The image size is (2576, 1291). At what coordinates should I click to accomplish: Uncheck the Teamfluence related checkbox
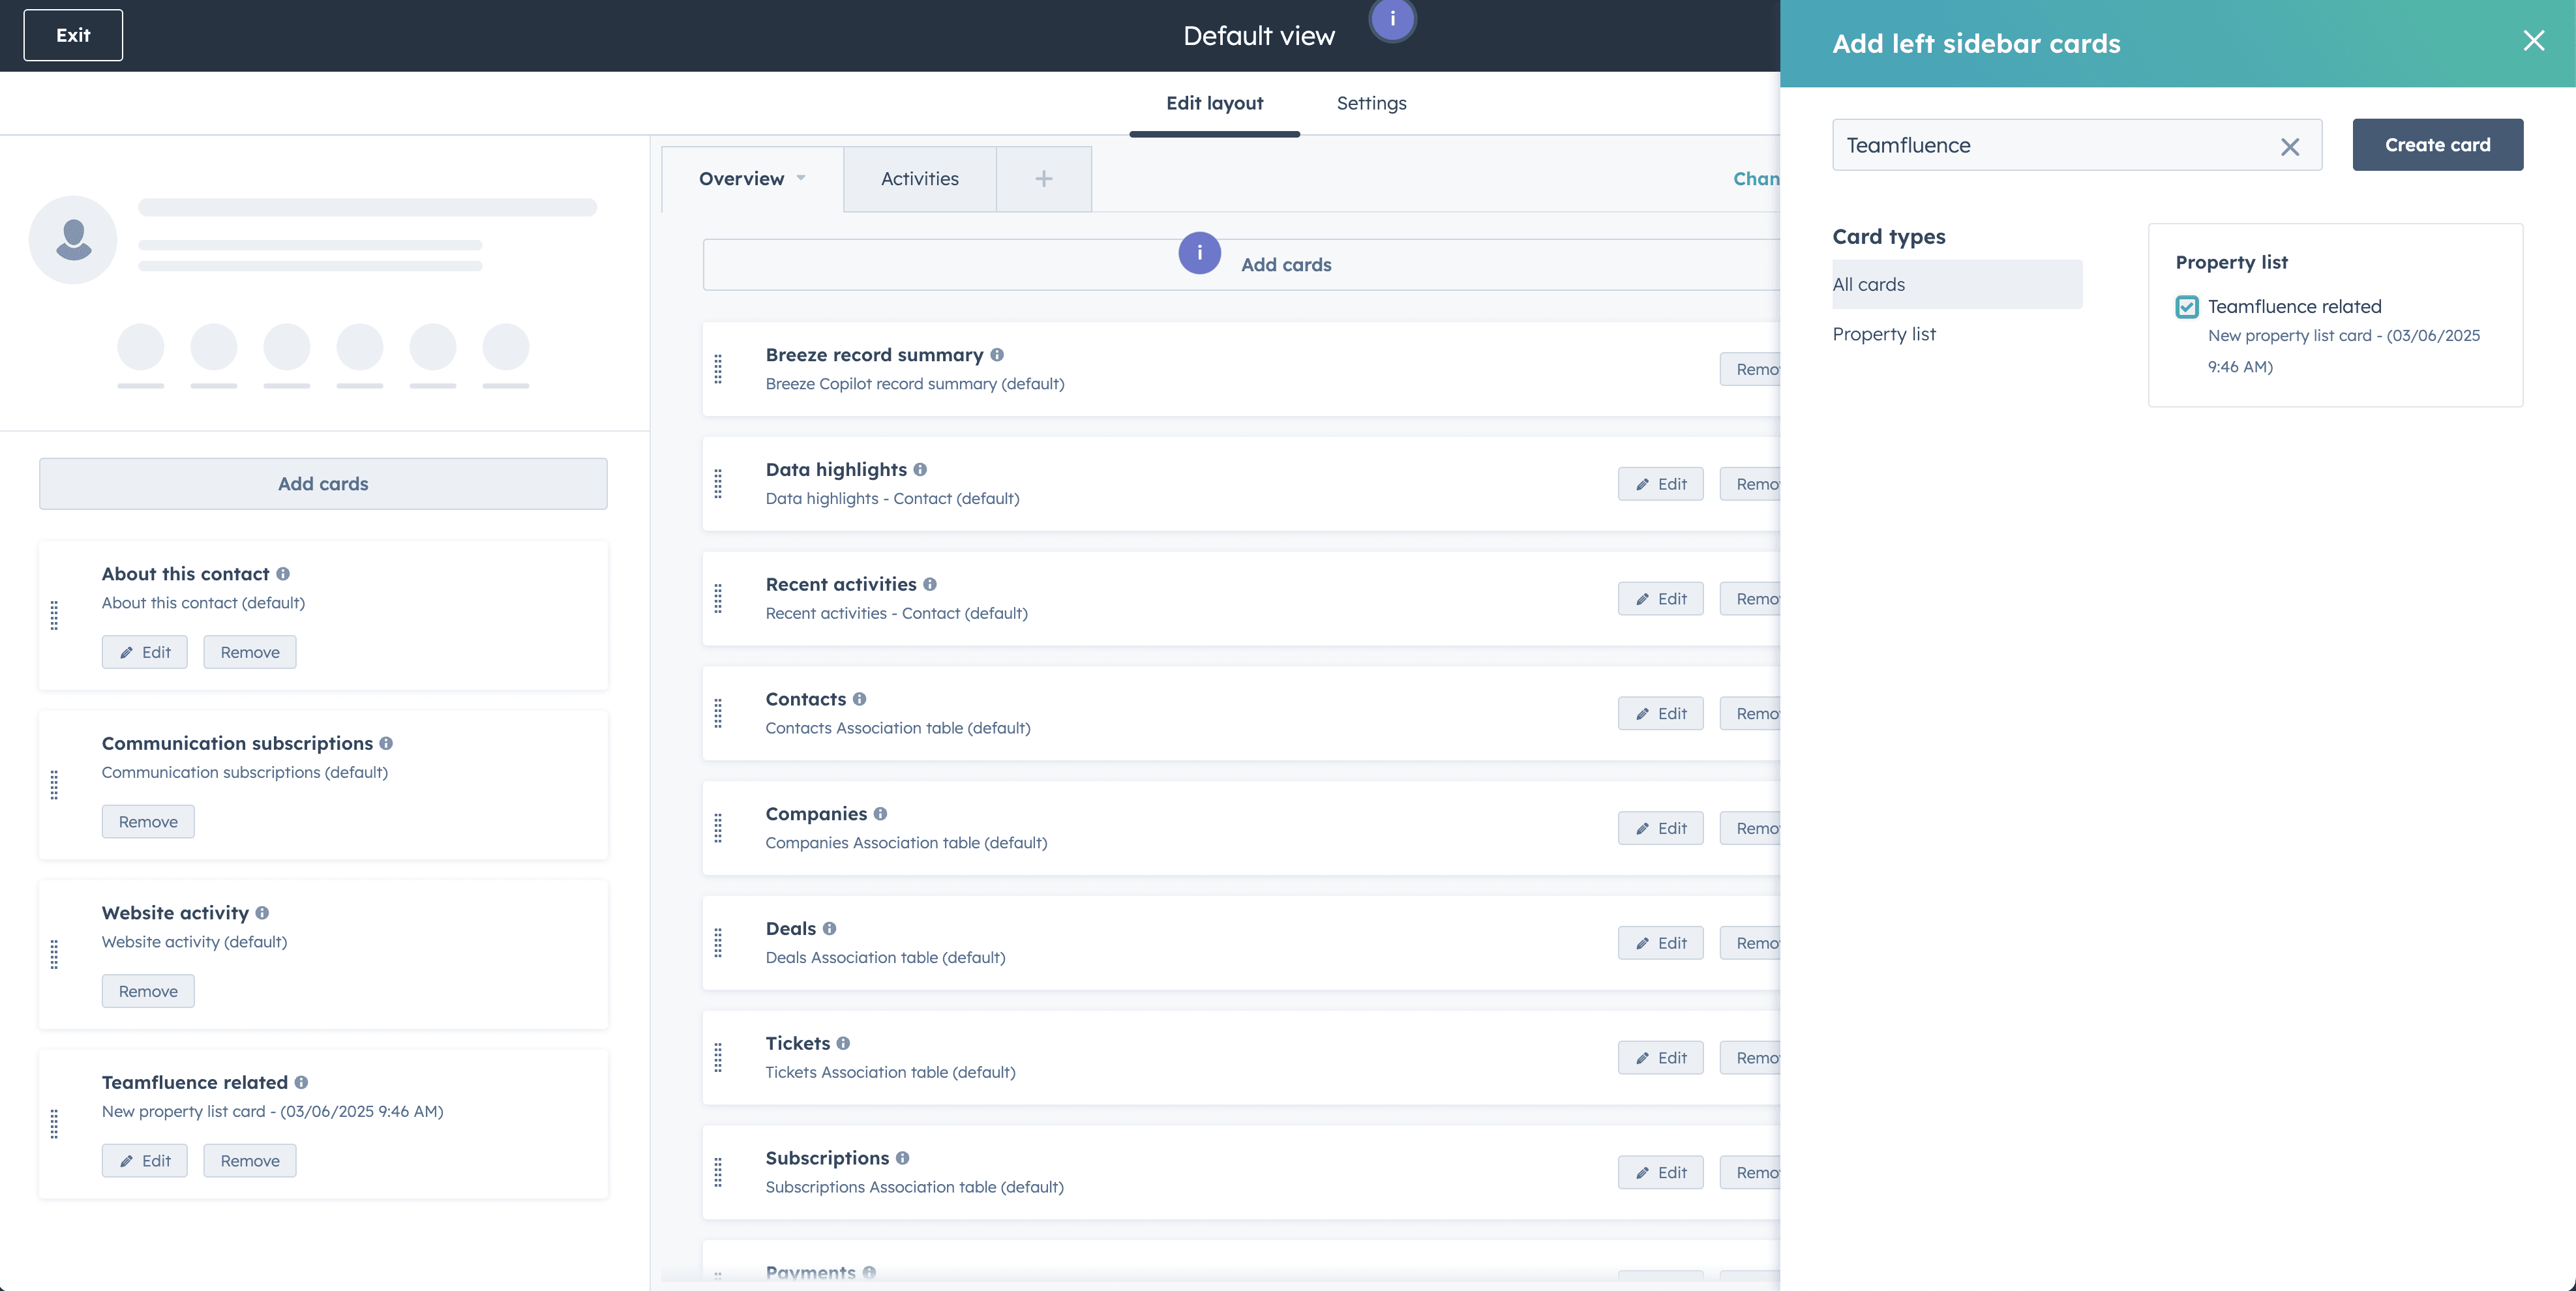pyautogui.click(x=2186, y=307)
